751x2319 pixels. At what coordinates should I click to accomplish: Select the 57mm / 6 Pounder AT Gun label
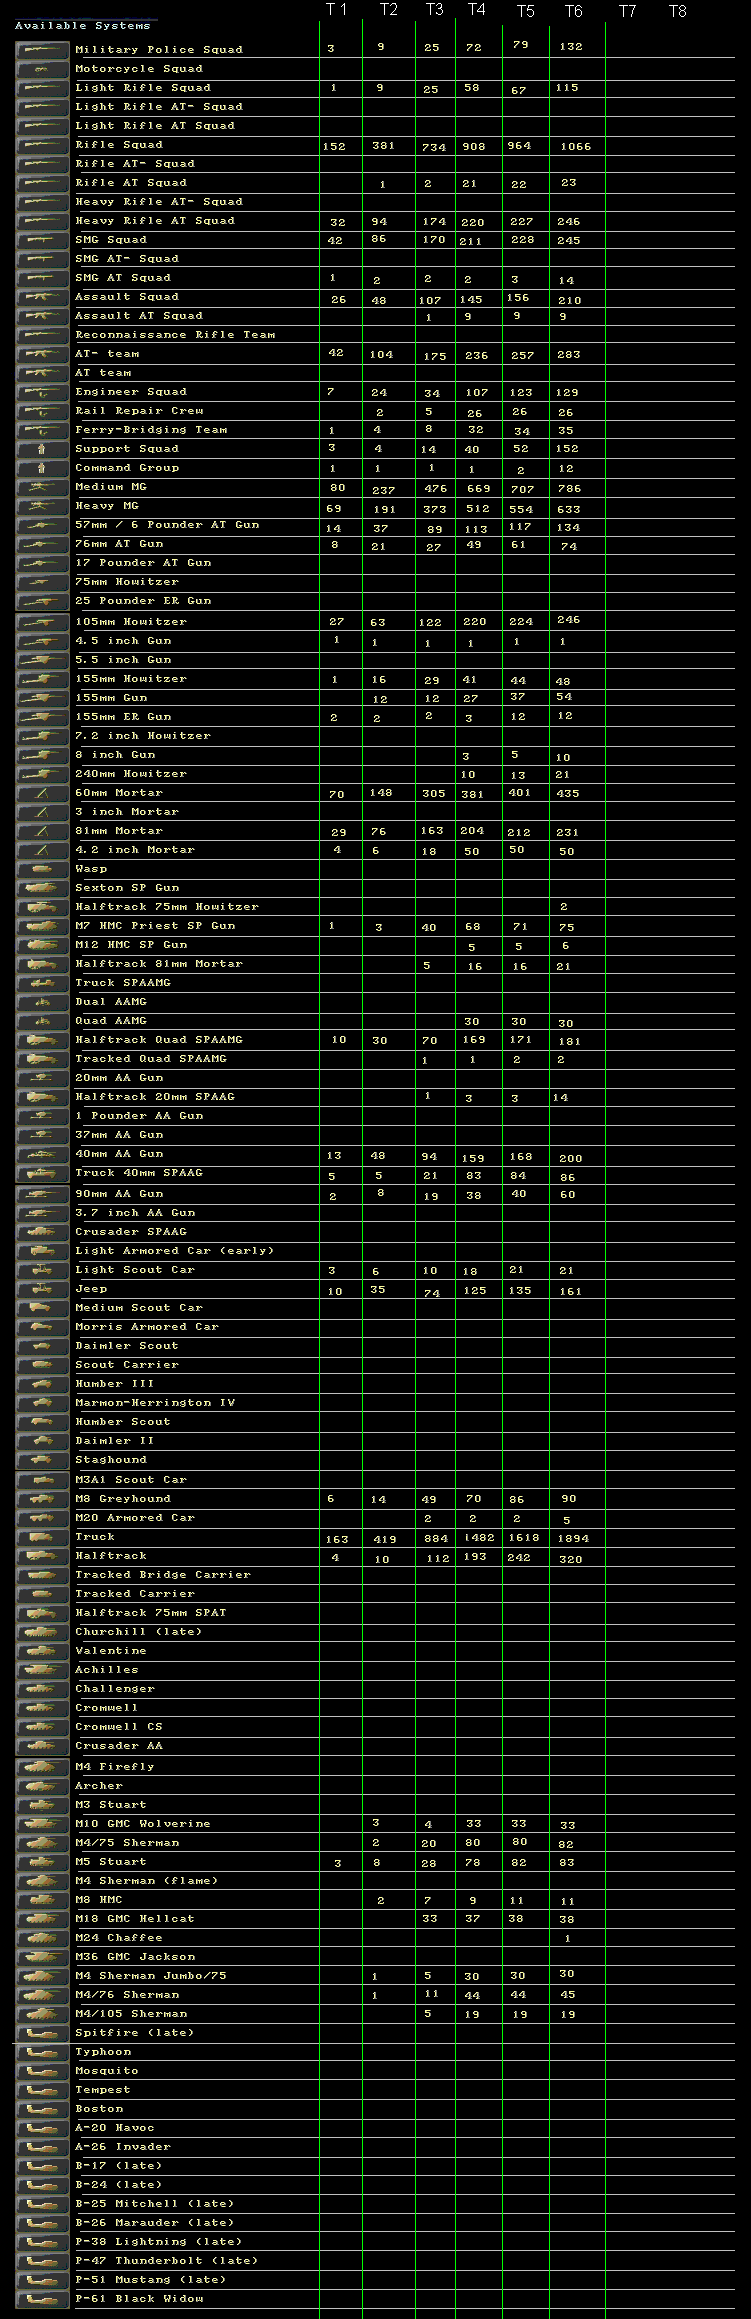[x=167, y=524]
